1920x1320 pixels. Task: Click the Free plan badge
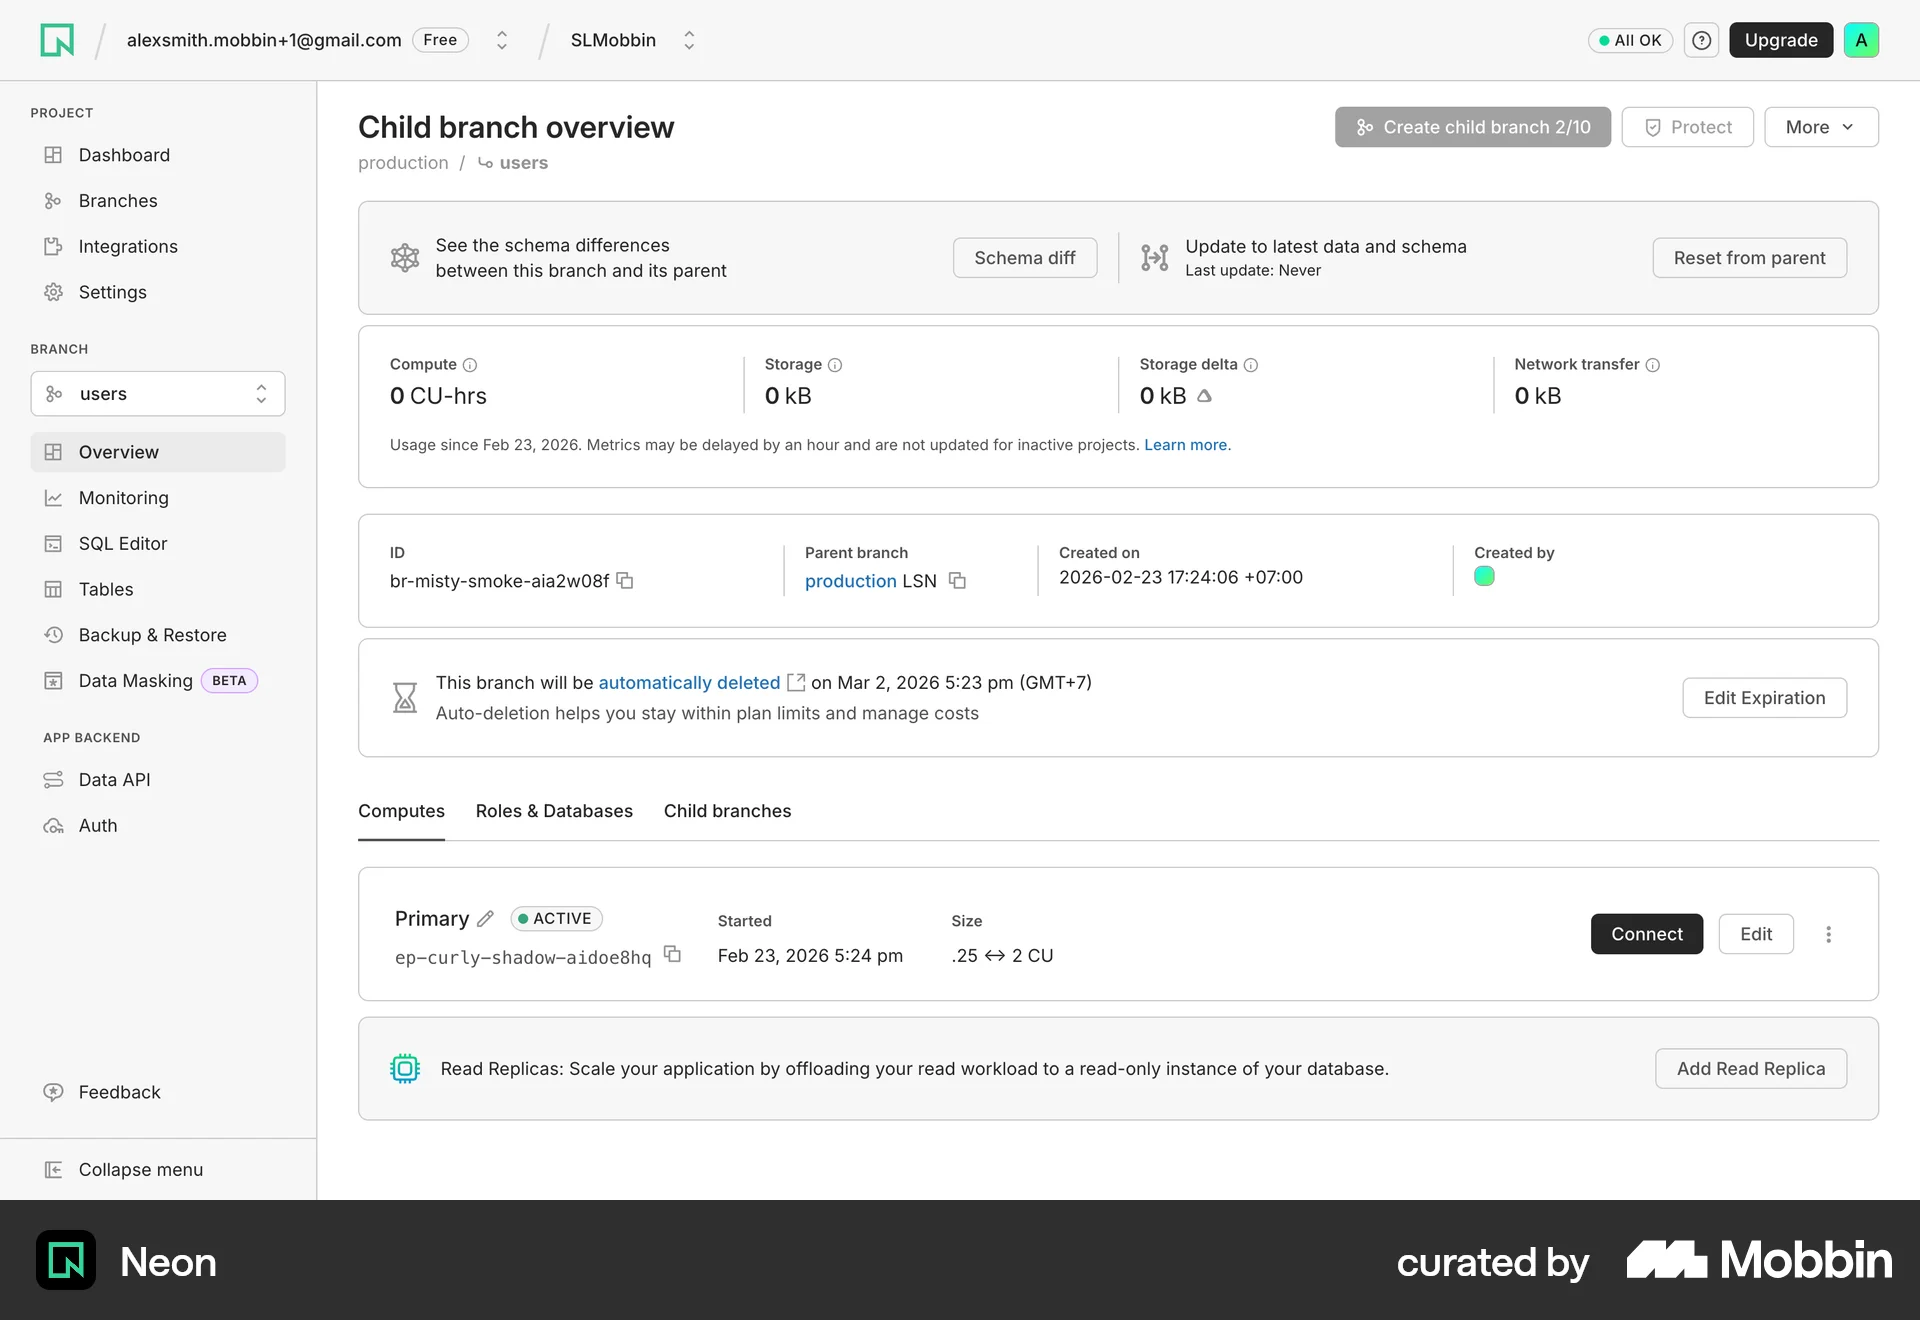tap(440, 40)
